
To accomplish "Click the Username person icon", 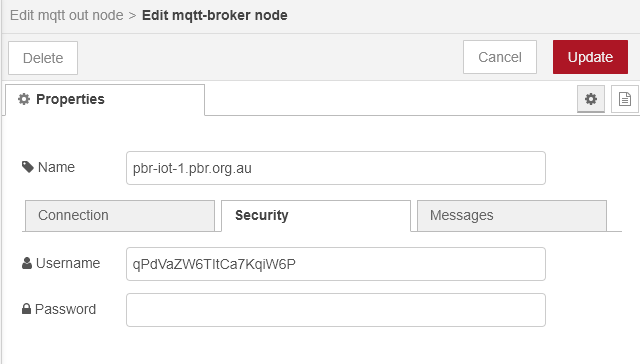I will tap(27, 263).
